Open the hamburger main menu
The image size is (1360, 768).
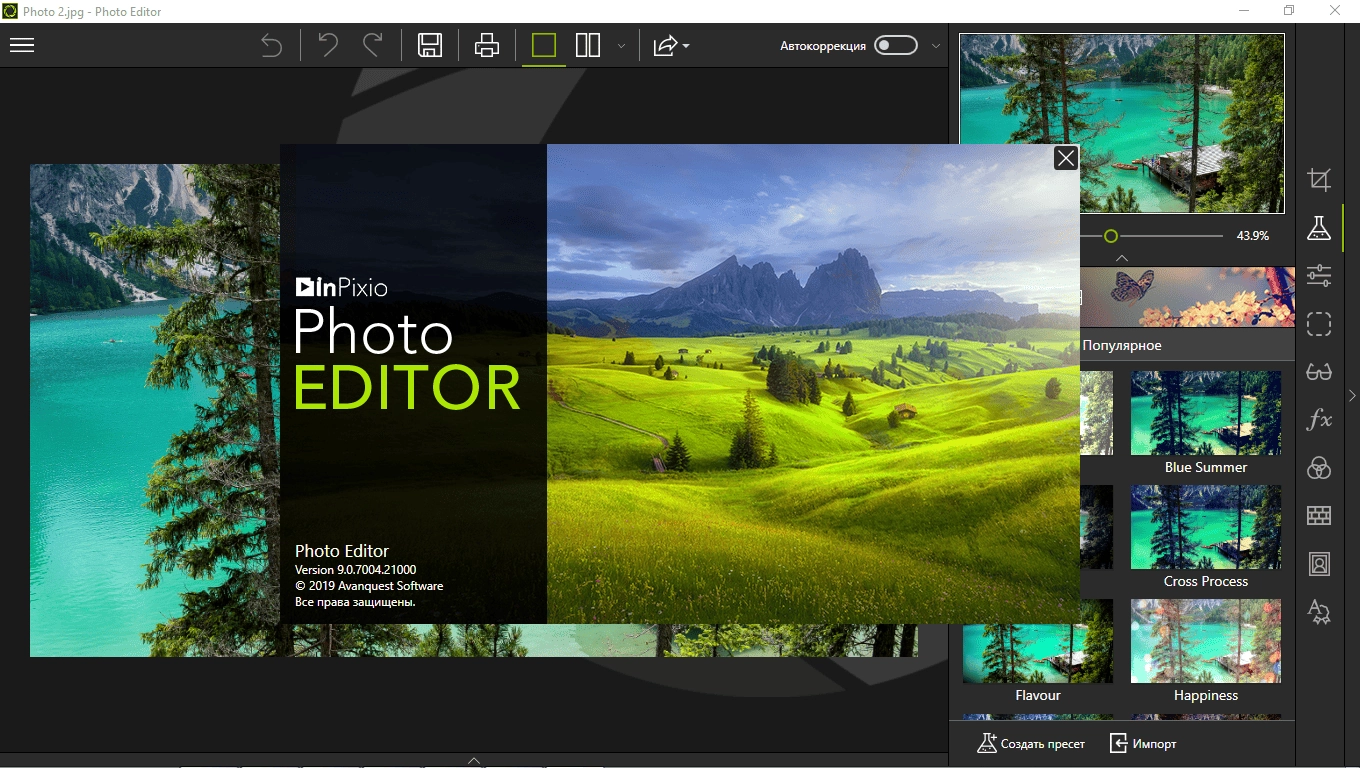22,45
